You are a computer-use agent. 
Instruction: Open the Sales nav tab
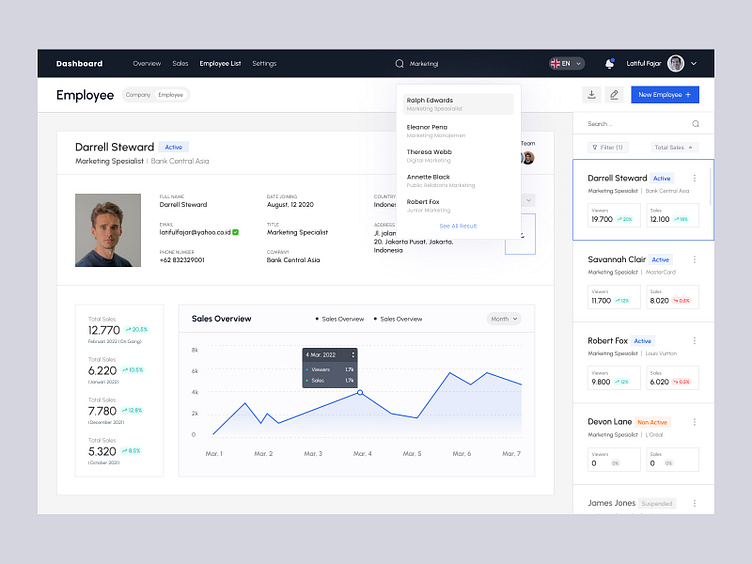[x=180, y=63]
